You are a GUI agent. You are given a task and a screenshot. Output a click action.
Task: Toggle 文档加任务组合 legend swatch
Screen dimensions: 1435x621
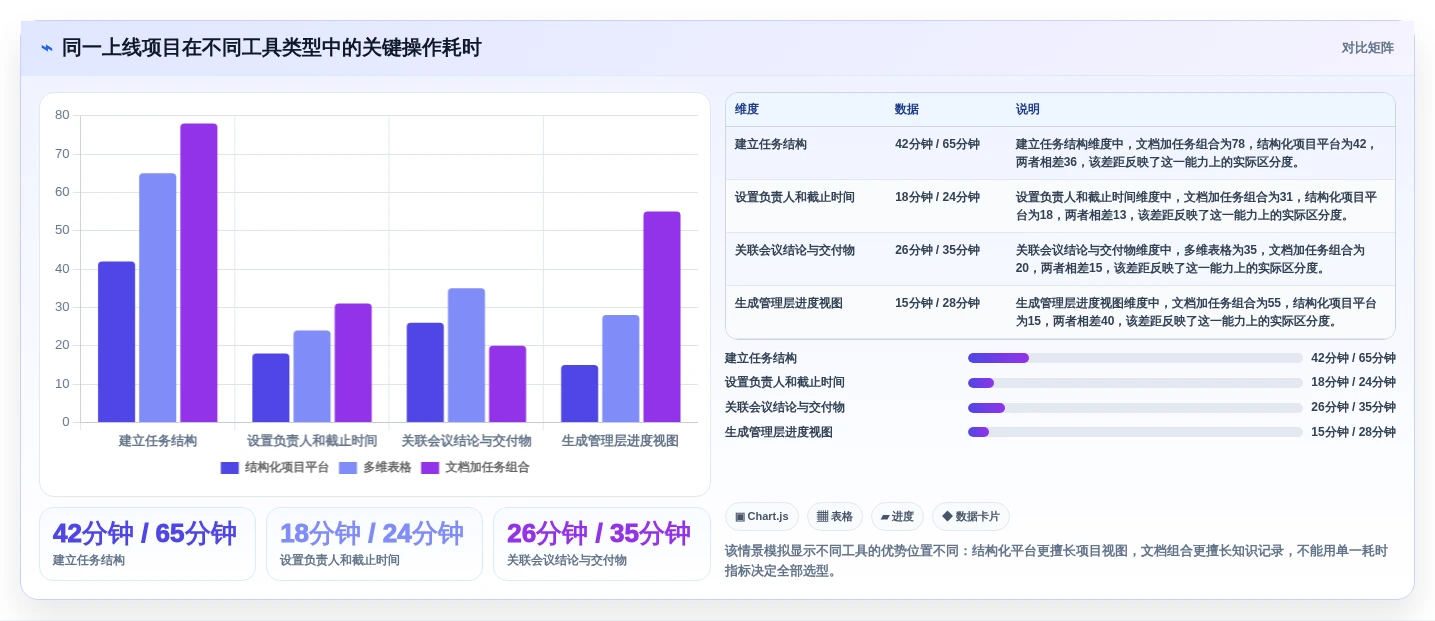click(430, 467)
